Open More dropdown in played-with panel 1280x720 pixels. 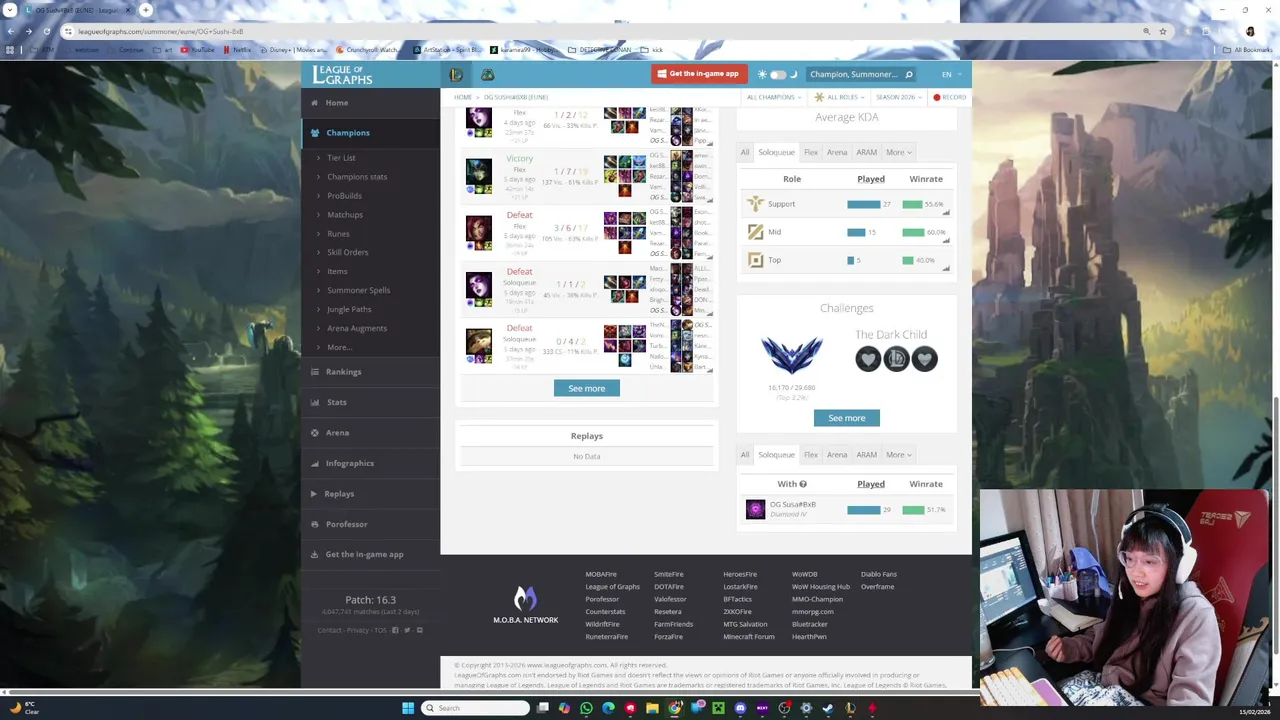[x=898, y=455]
